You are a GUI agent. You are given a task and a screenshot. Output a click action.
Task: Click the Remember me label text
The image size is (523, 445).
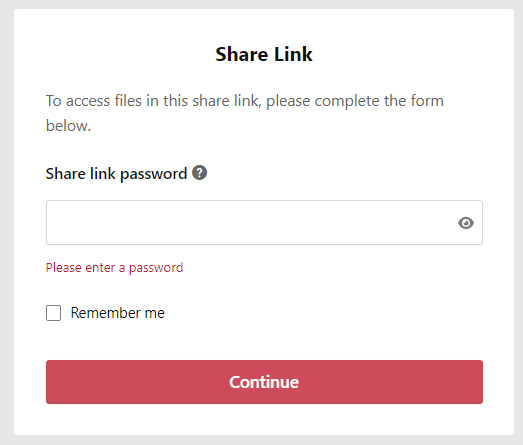[x=117, y=313]
